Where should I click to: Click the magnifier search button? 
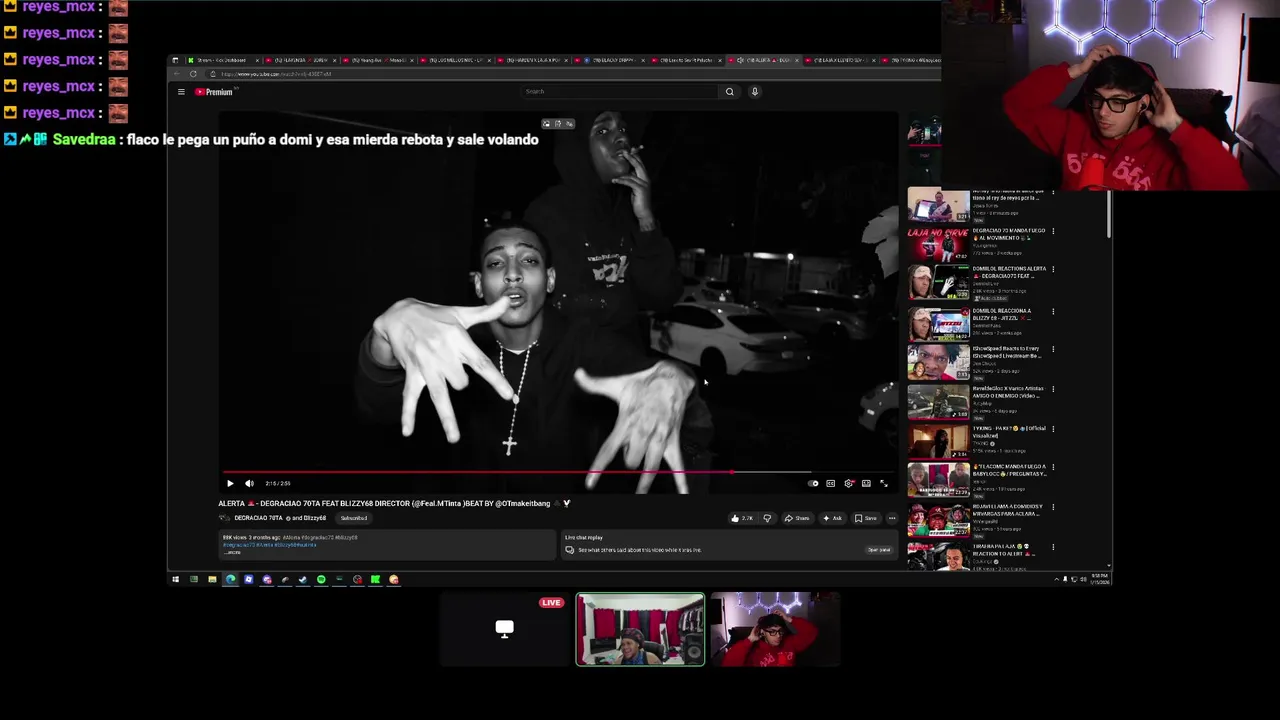(x=729, y=91)
